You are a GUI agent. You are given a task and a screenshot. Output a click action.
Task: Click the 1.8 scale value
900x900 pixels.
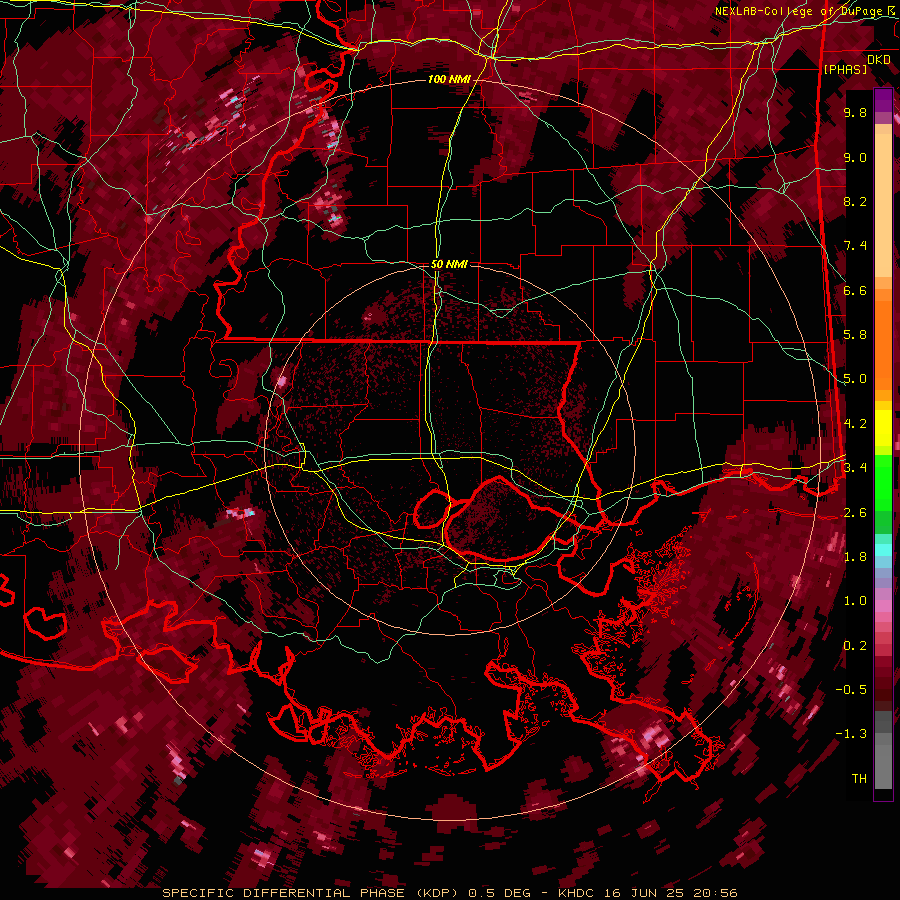pyautogui.click(x=855, y=557)
